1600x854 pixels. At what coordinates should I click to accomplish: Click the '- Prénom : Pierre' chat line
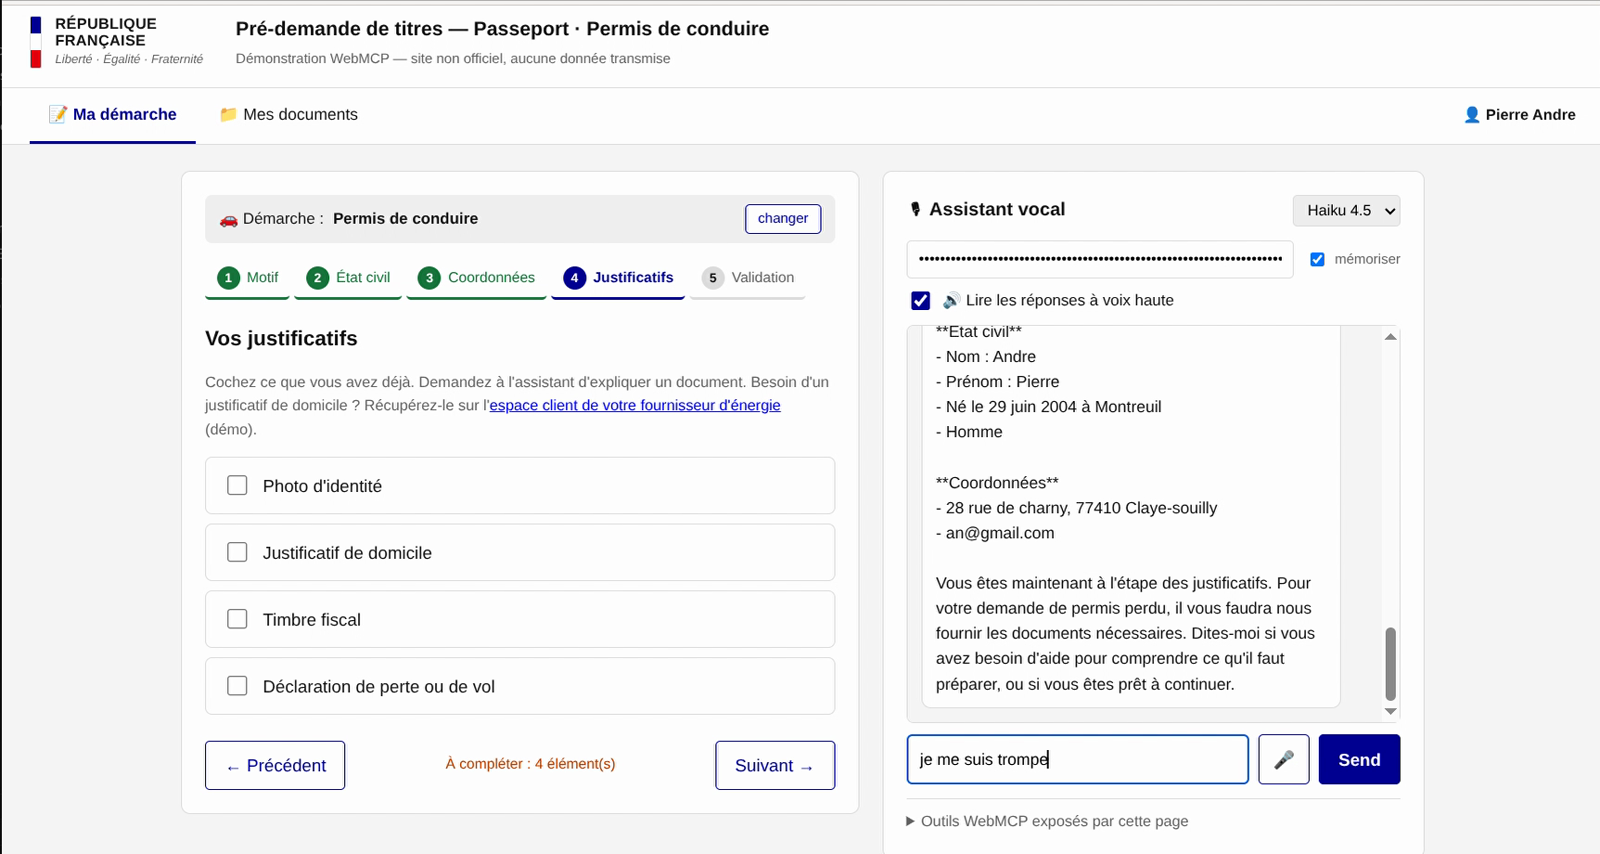pos(998,382)
